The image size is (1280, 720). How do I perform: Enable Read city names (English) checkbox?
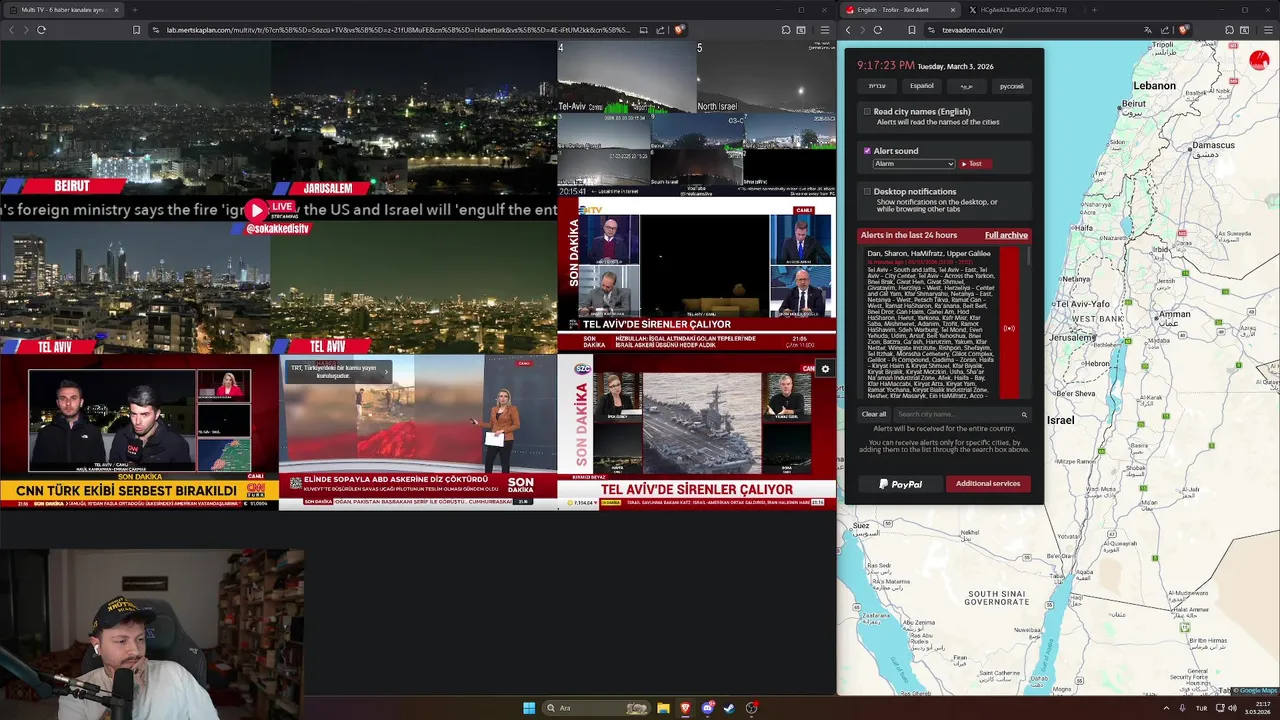tap(867, 112)
